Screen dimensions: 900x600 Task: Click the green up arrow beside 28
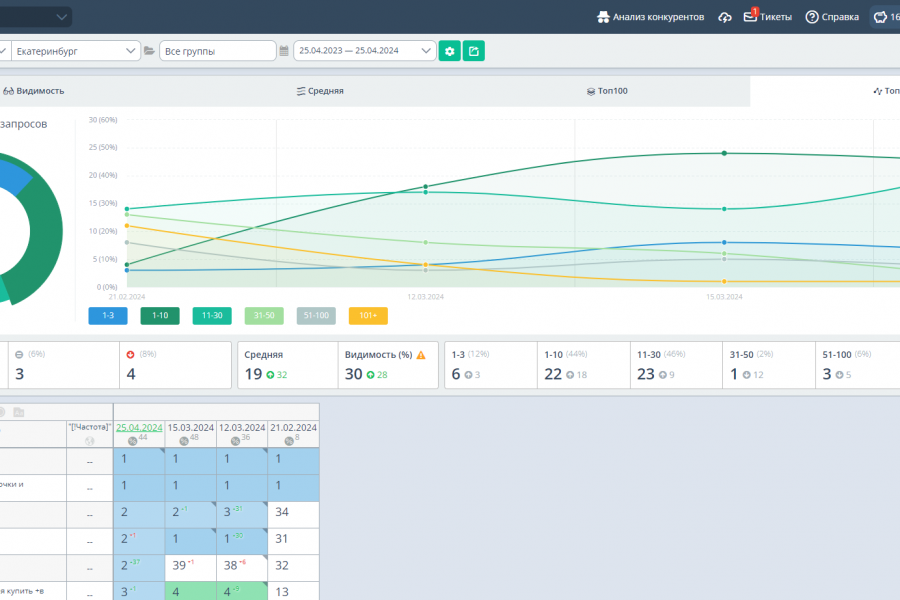pyautogui.click(x=371, y=375)
